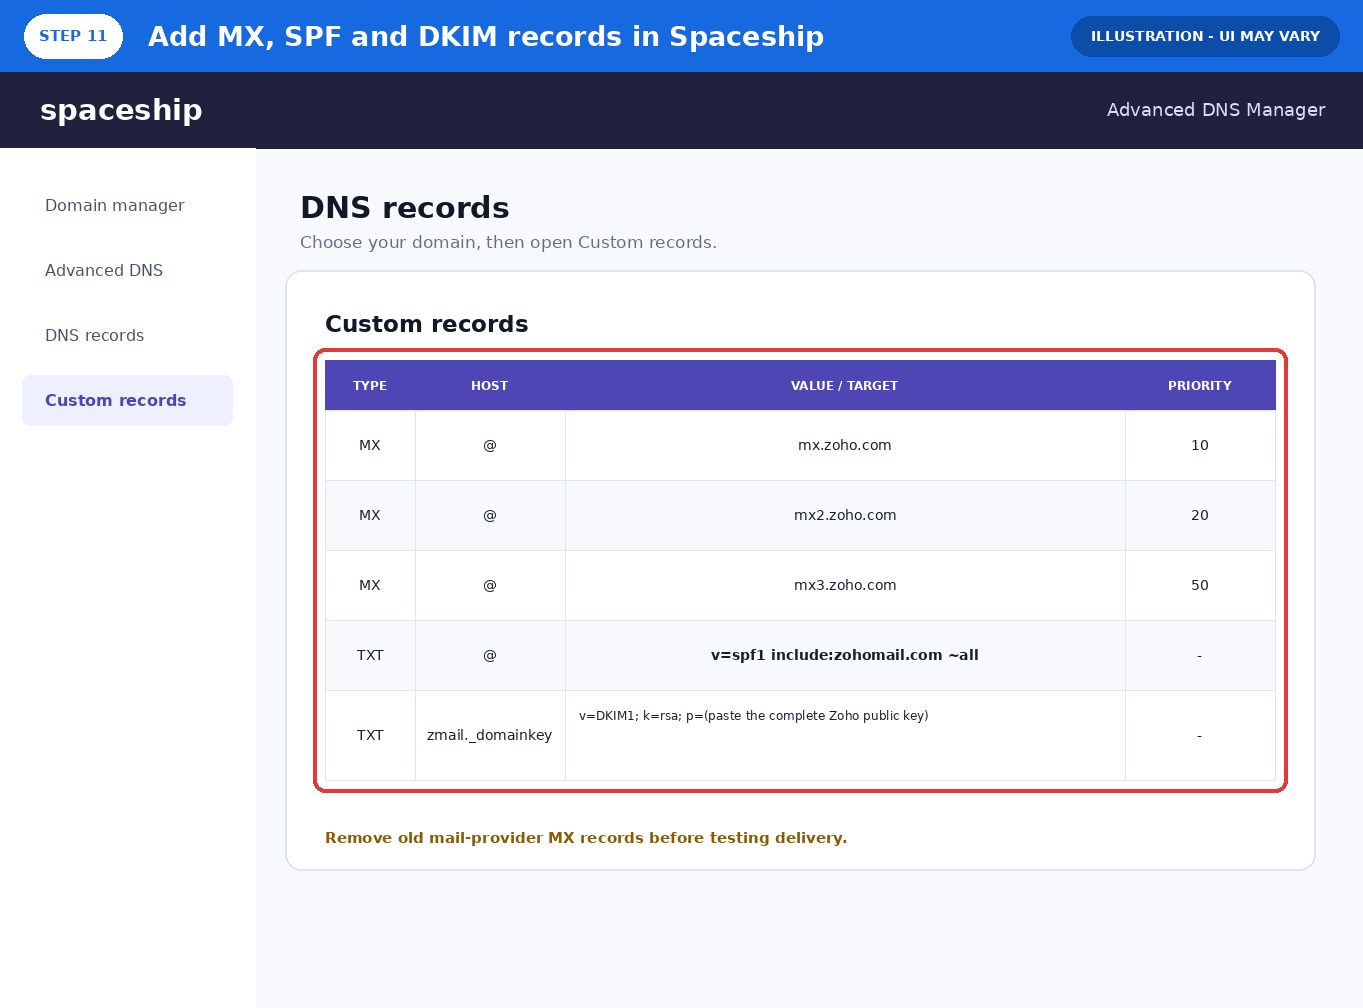The image size is (1363, 1008).
Task: Click MX type cell of mx2.zoho.com row
Action: tap(370, 515)
